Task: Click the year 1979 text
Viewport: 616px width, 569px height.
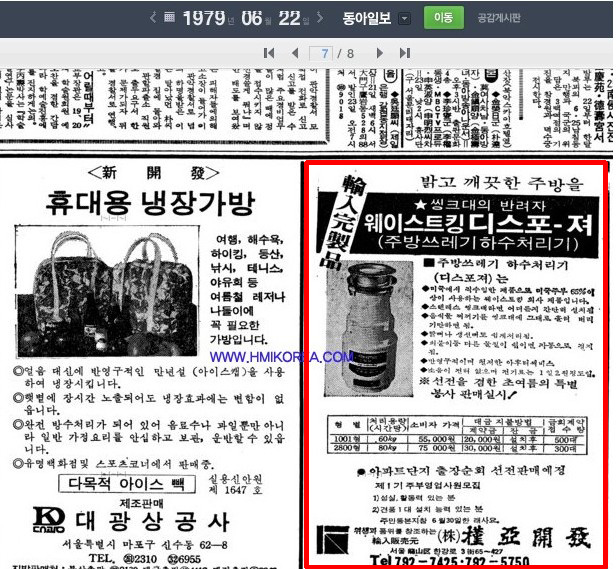Action: point(204,18)
